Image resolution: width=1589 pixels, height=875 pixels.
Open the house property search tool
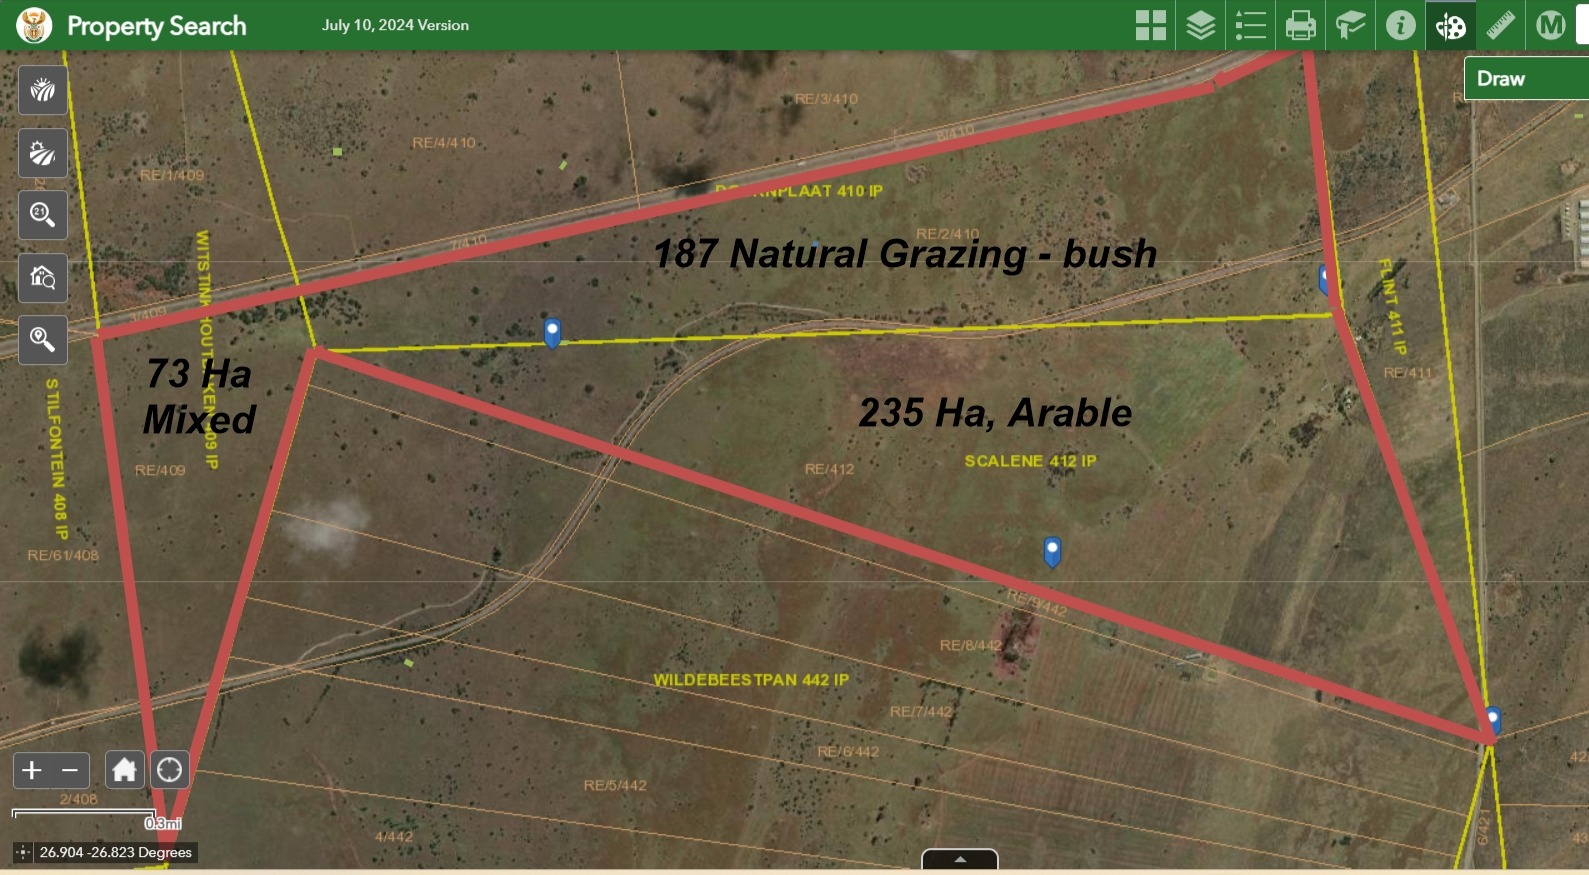(43, 277)
